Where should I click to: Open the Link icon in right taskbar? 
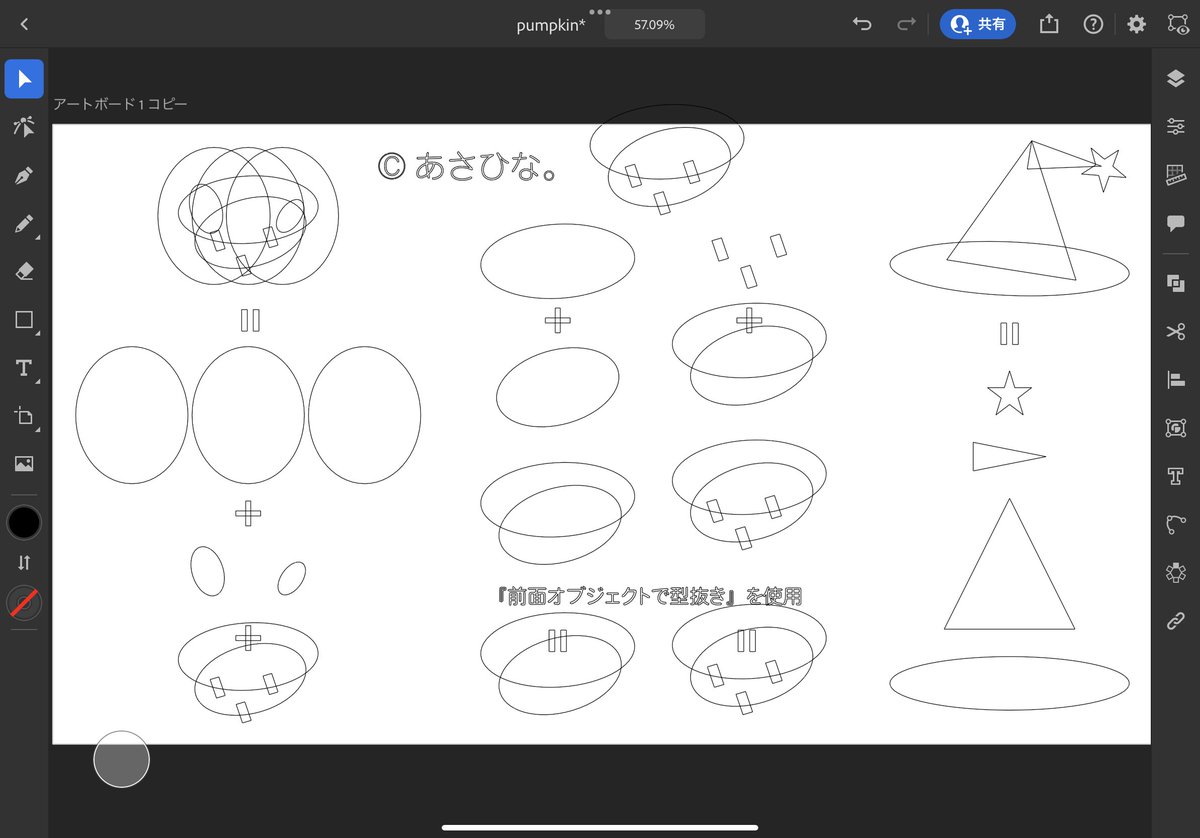coord(1176,620)
